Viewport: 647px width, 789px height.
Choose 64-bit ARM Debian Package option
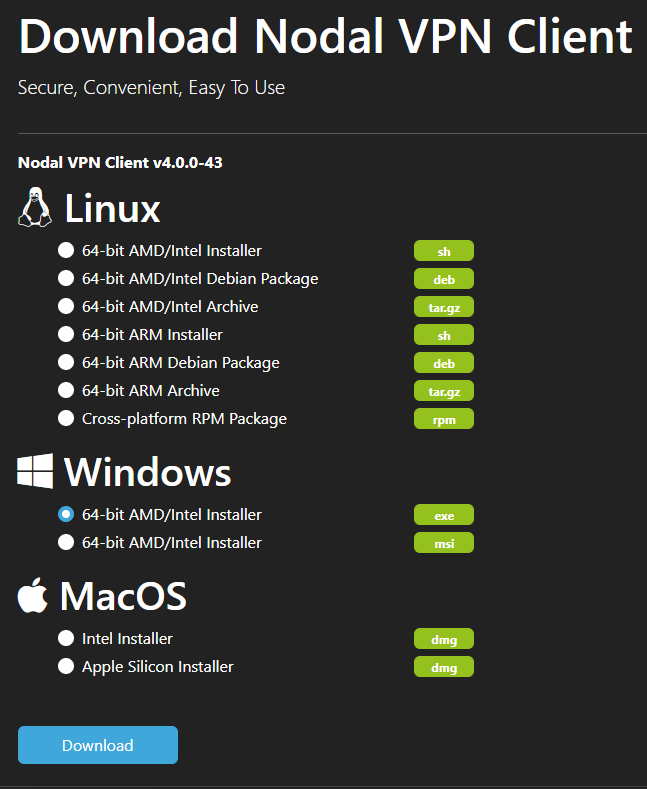click(x=66, y=362)
